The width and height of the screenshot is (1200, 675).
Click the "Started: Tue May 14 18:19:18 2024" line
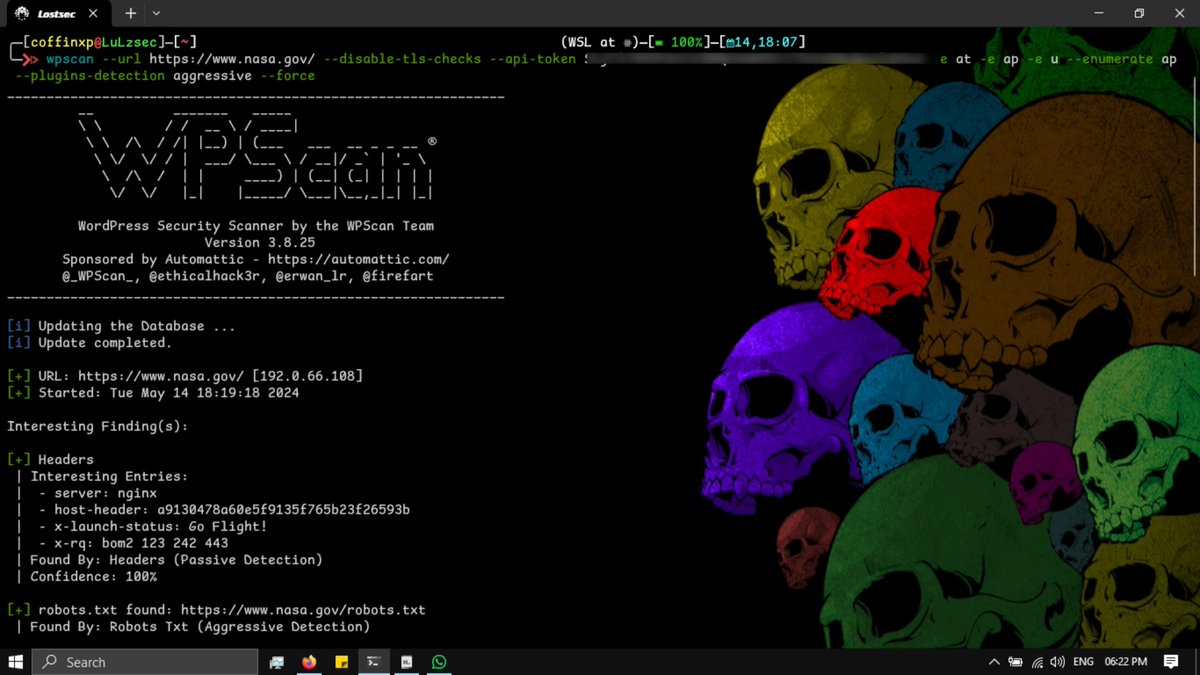click(153, 393)
